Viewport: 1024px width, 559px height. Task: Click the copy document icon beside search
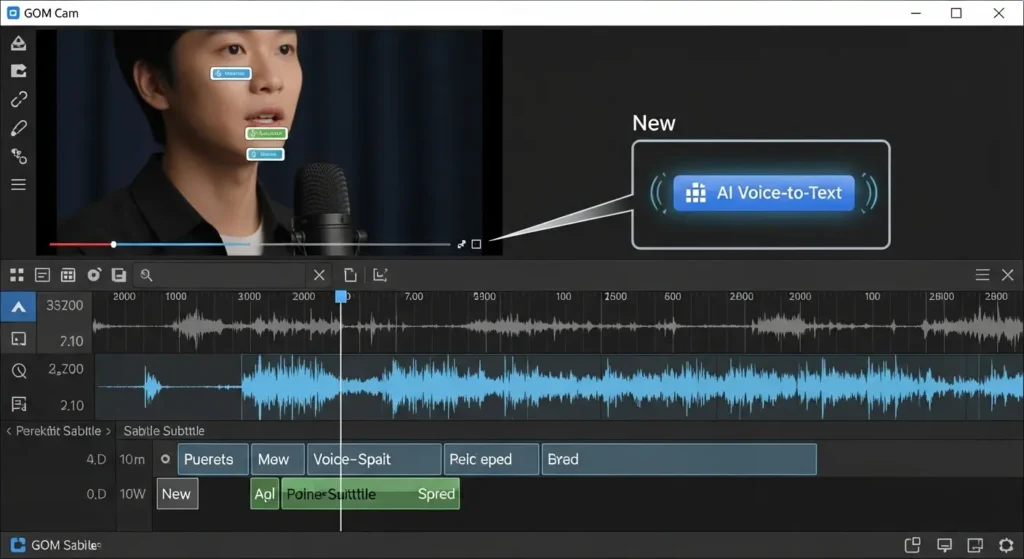coord(350,275)
